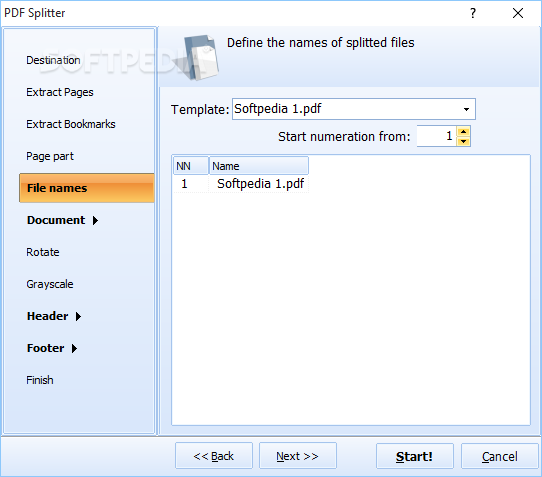
Task: Open the Destination step
Action: click(x=53, y=60)
